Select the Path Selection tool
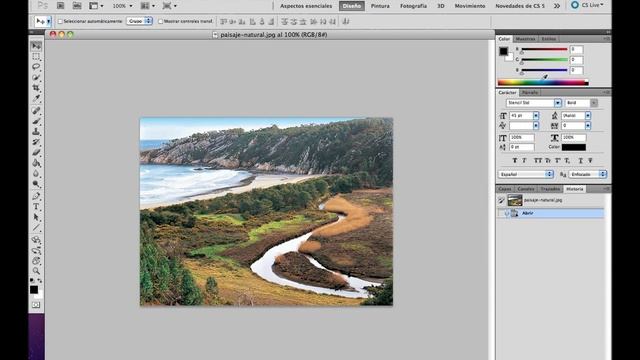The height and width of the screenshot is (360, 640). pyautogui.click(x=36, y=217)
